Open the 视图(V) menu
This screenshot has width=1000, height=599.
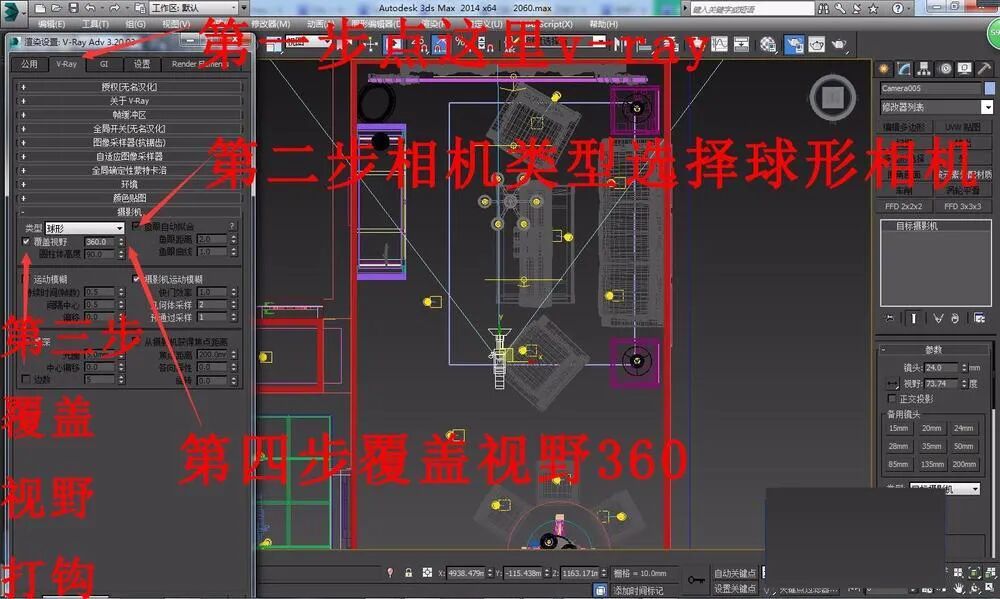175,24
